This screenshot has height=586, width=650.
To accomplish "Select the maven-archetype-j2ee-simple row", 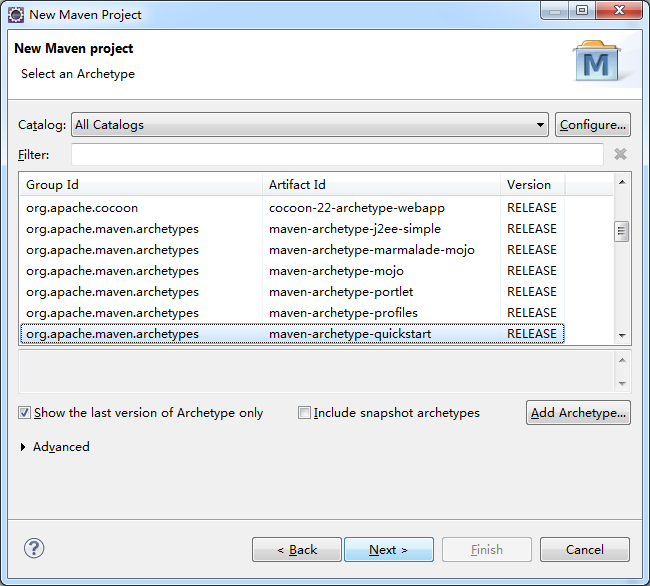I will (292, 229).
